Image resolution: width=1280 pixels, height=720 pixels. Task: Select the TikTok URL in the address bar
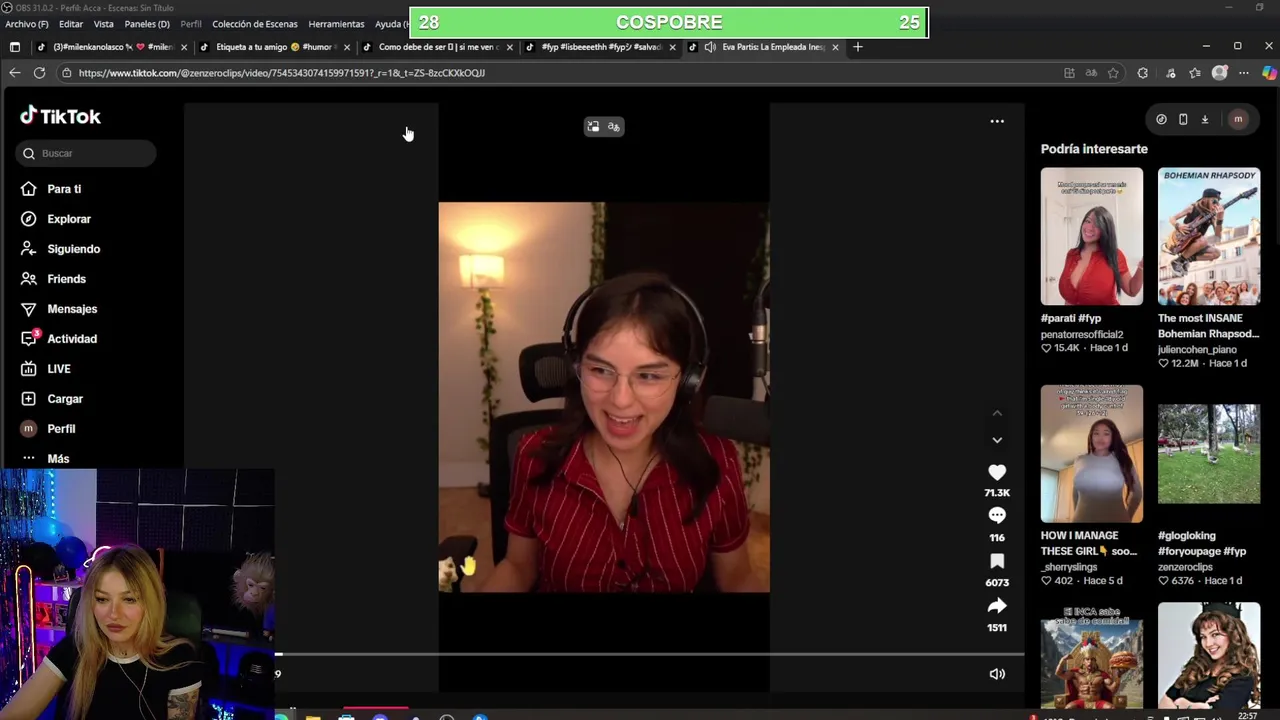click(281, 73)
